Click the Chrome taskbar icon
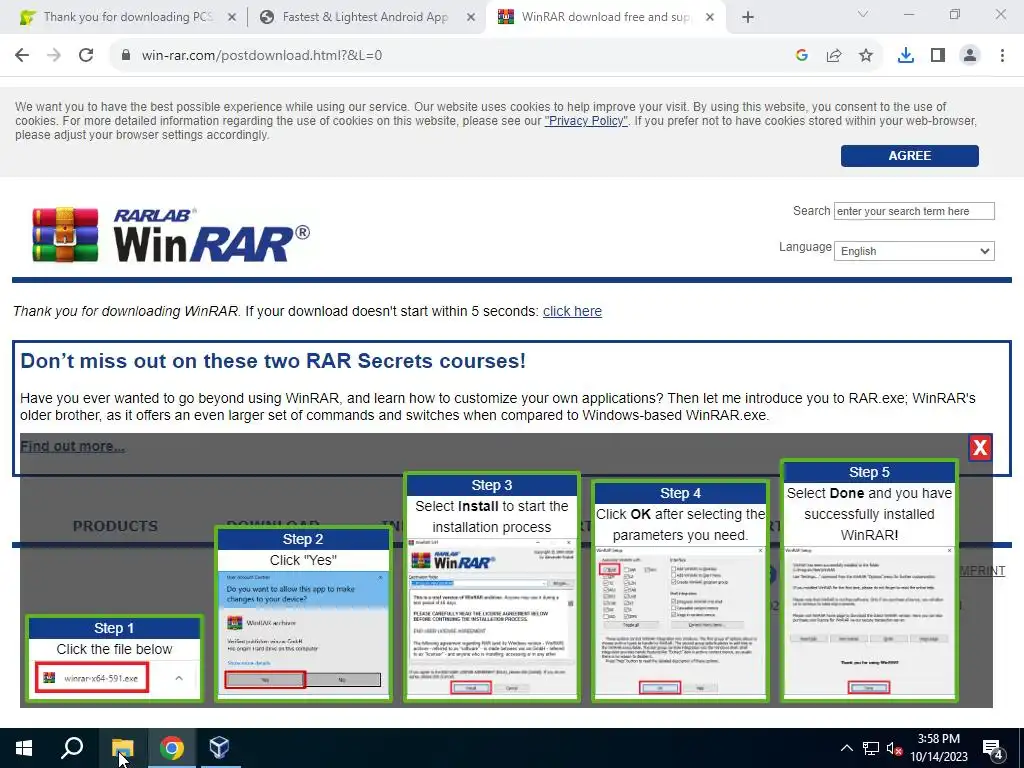This screenshot has width=1024, height=768. pyautogui.click(x=171, y=748)
